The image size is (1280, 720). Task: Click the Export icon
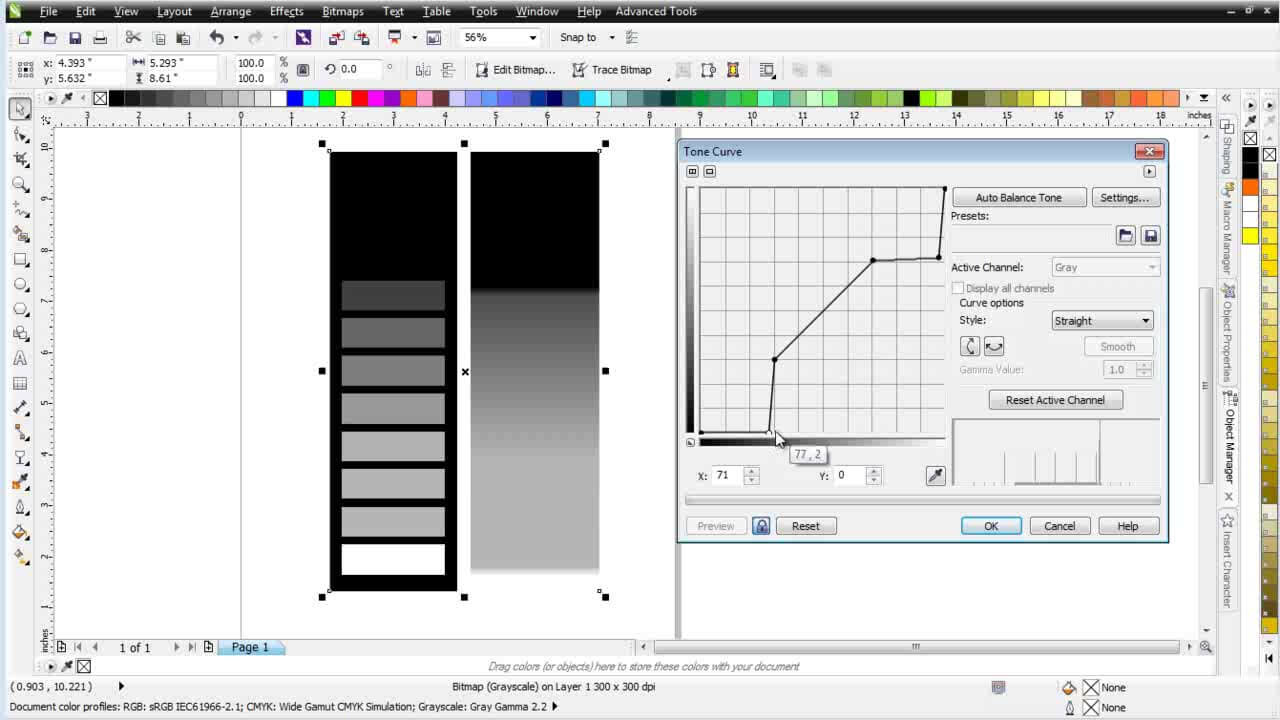tap(361, 38)
